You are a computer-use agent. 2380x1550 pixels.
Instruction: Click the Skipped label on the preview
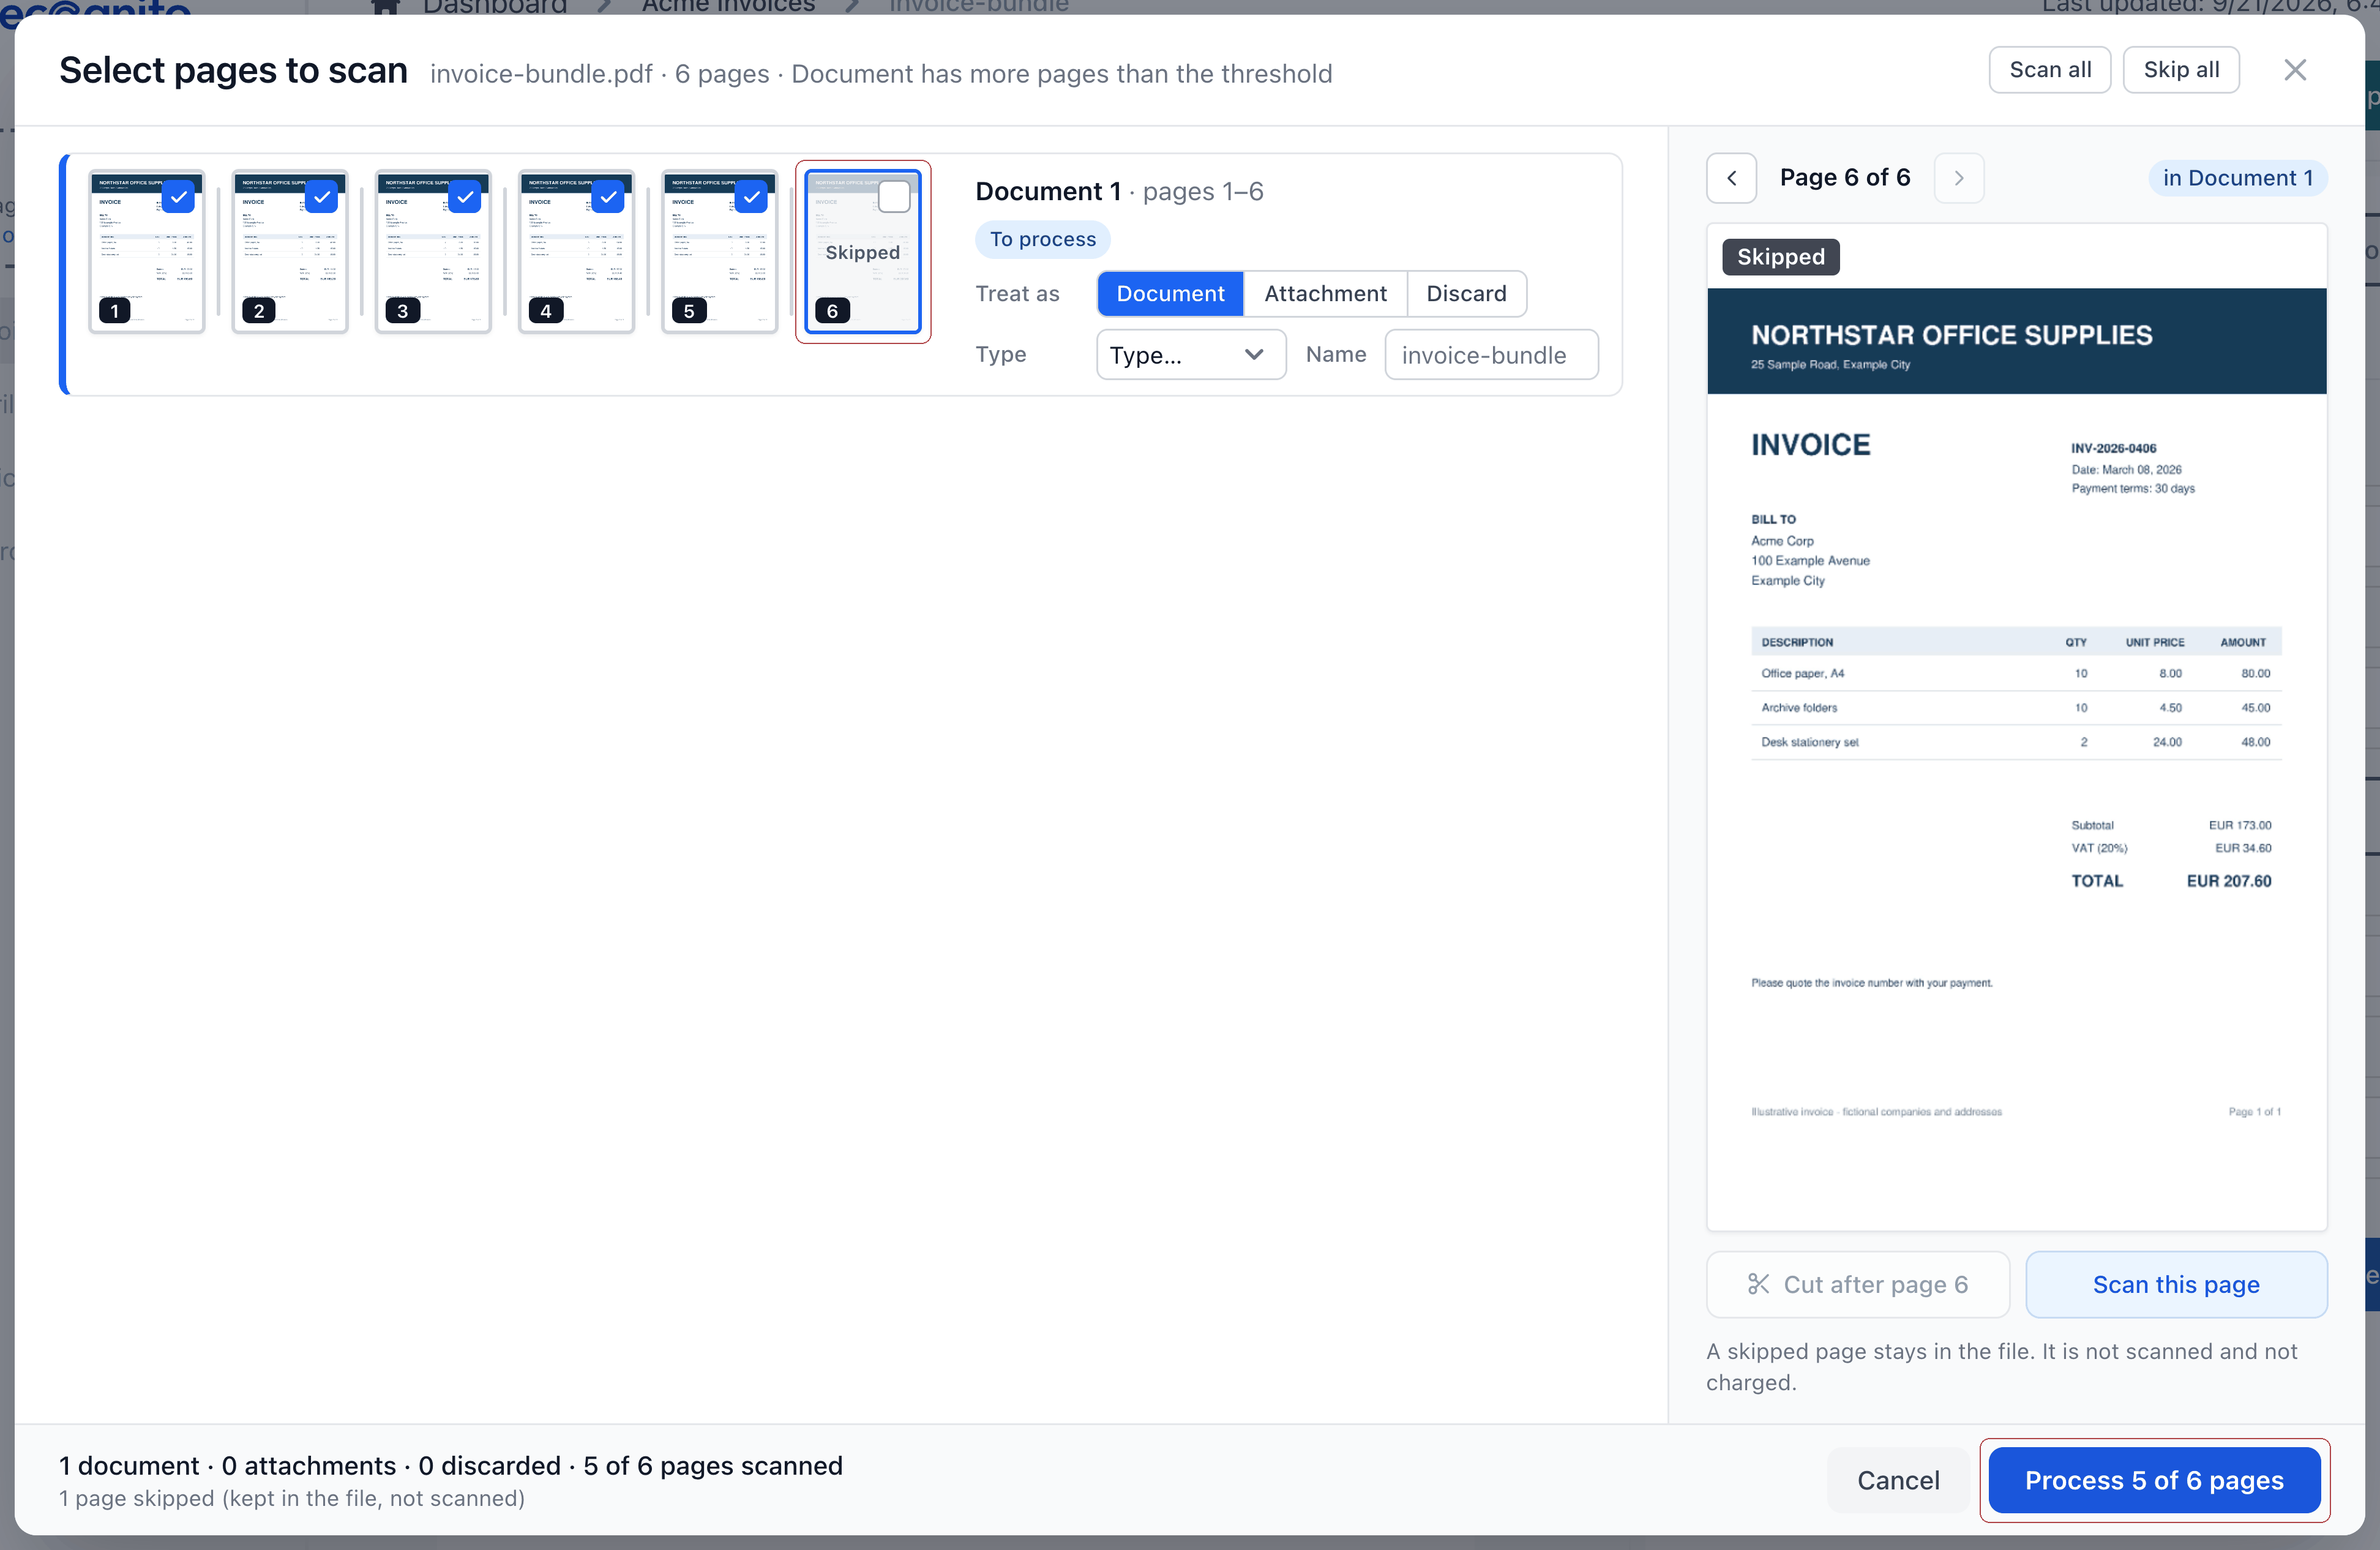1781,257
